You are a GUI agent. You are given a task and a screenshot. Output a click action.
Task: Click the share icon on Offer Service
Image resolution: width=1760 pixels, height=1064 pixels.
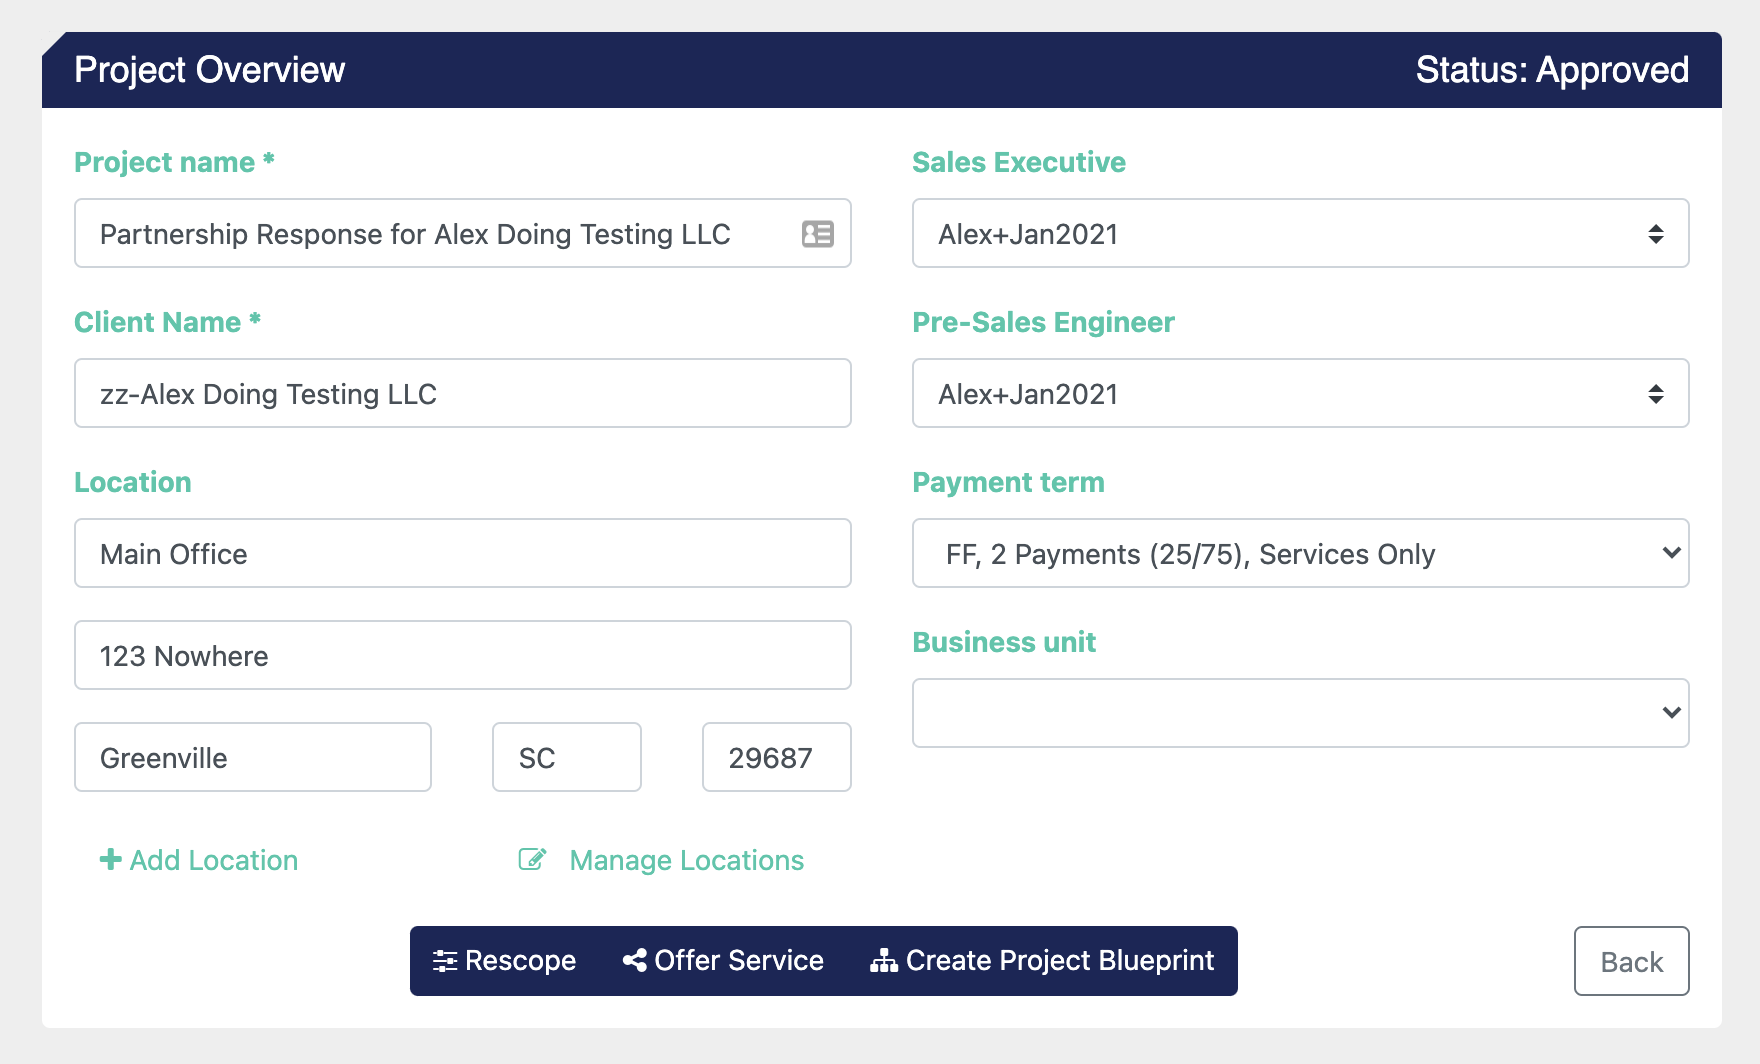[634, 961]
